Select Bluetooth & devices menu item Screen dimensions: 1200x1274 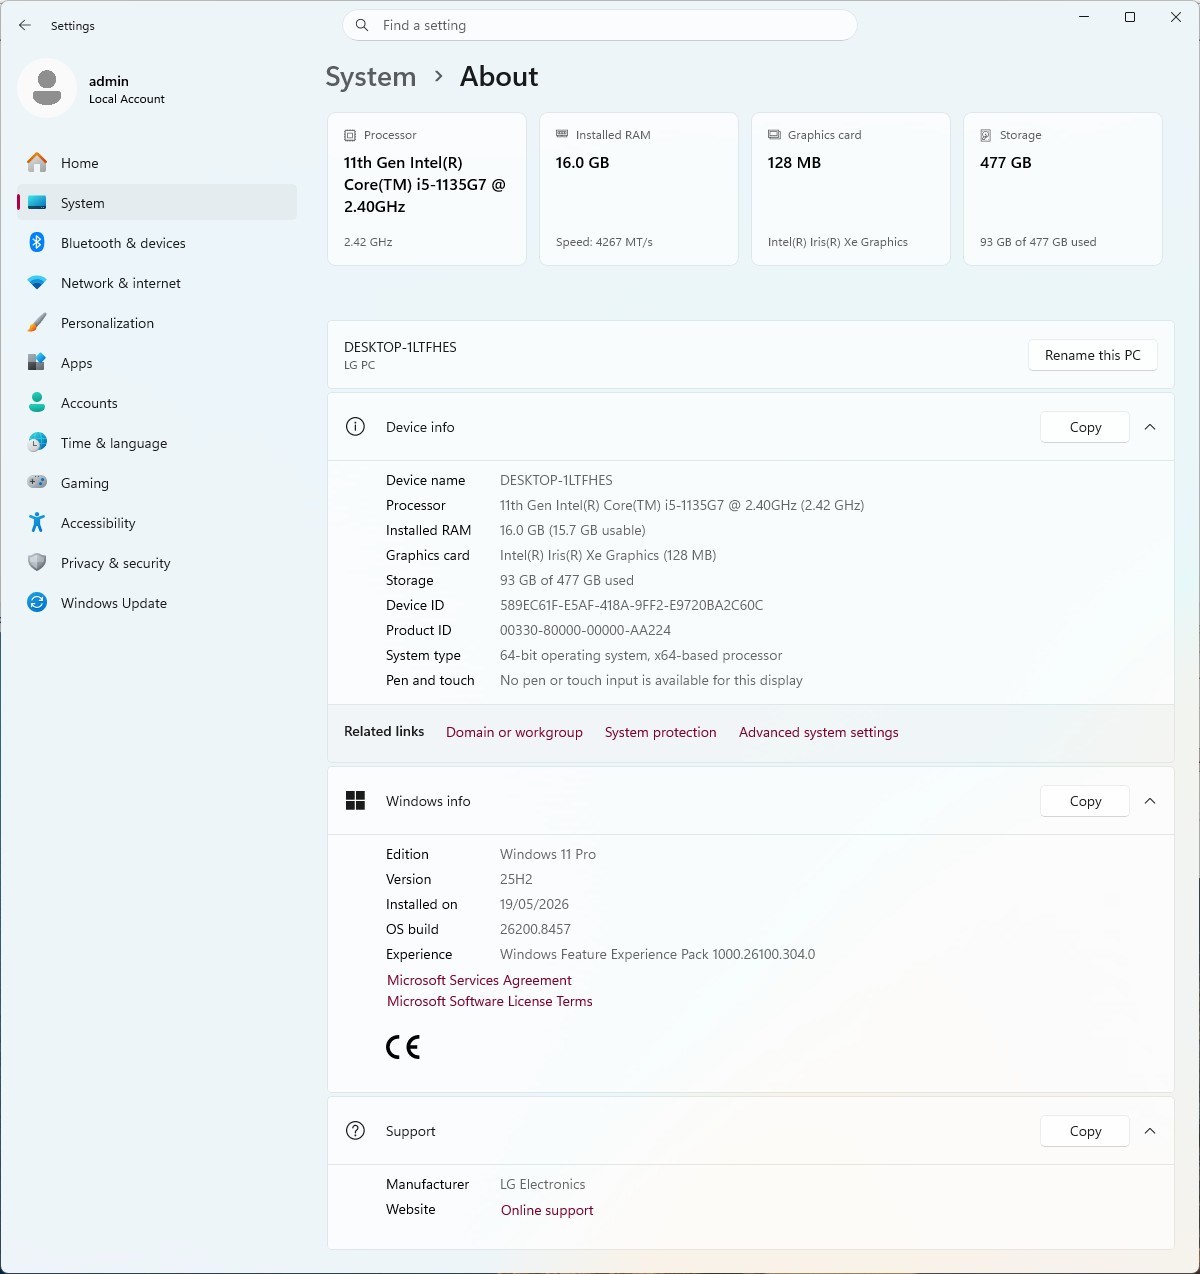click(157, 243)
